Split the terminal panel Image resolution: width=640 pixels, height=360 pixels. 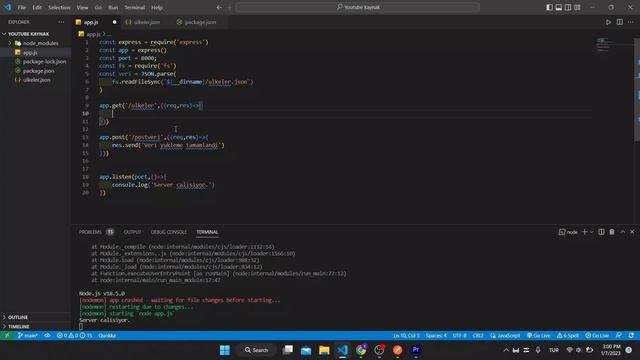point(601,232)
